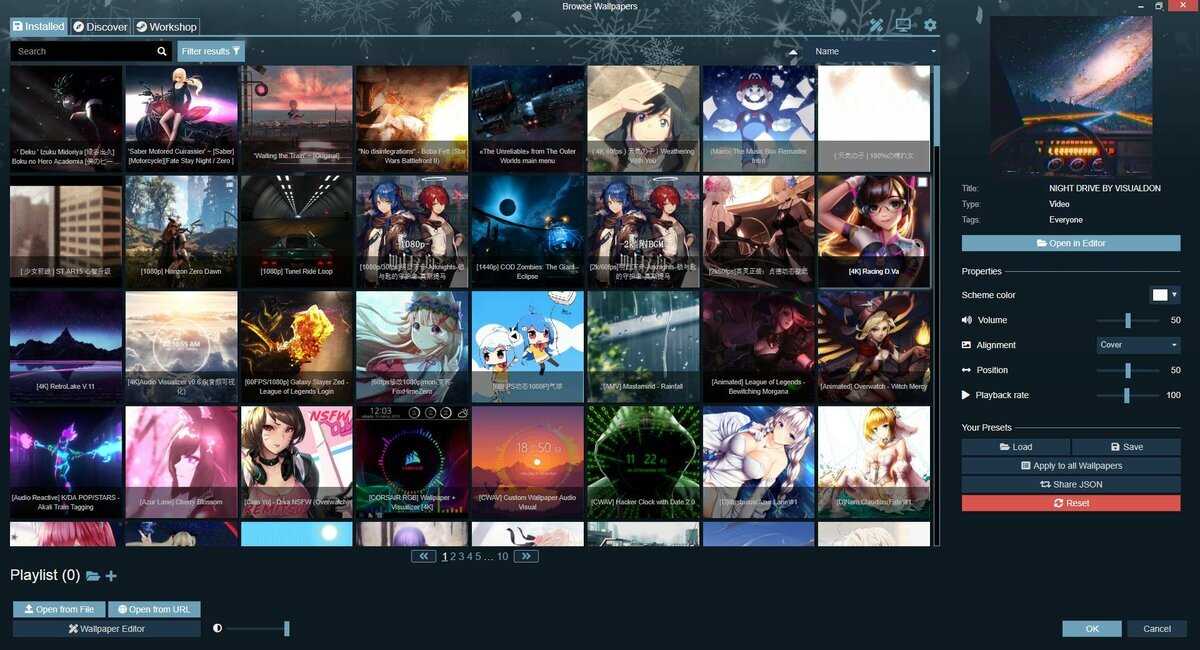1200x650 pixels.
Task: Go to page 10
Action: tap(503, 556)
